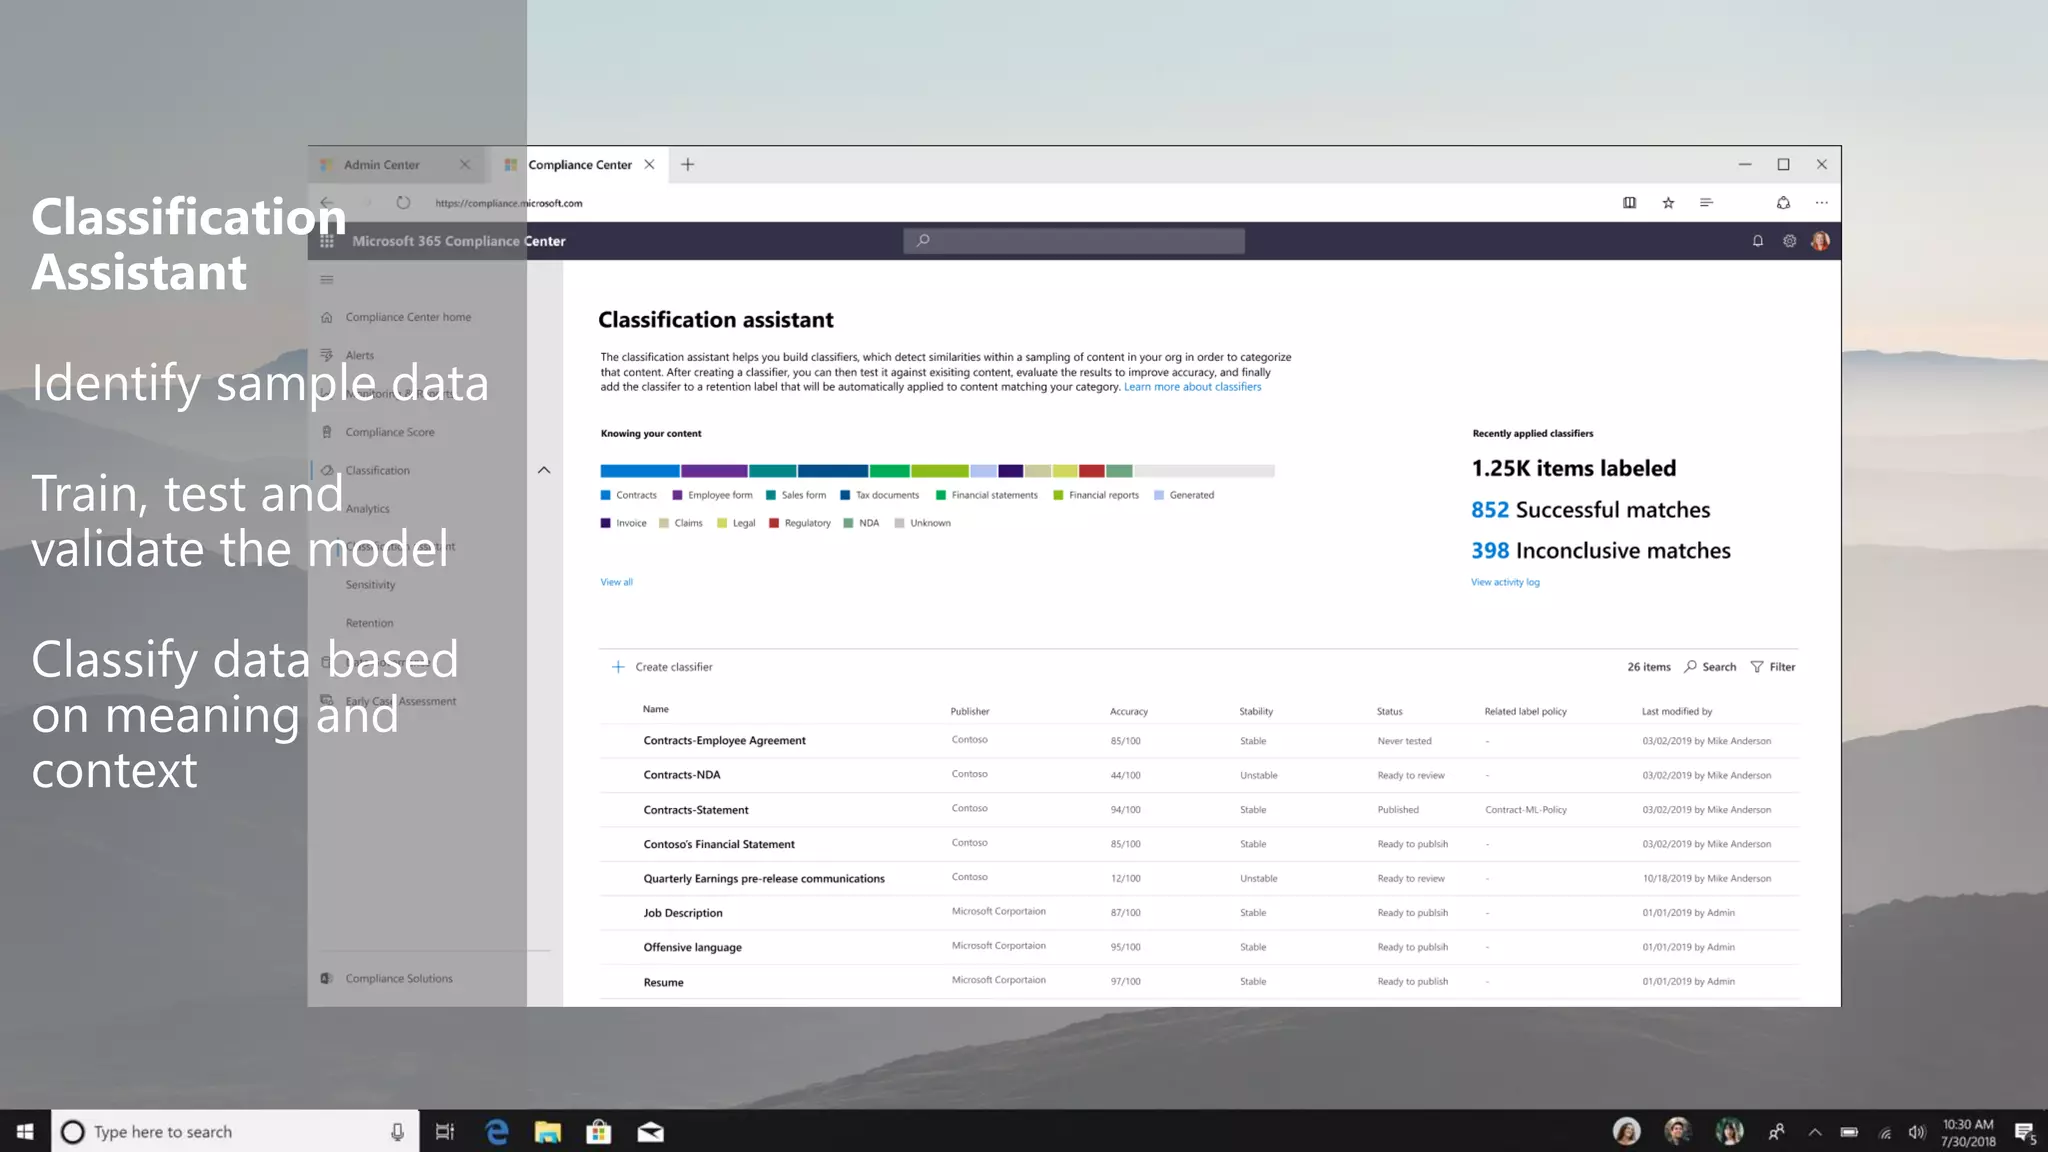The width and height of the screenshot is (2048, 1152).
Task: Open Microsoft Edge from taskbar
Action: 497,1132
